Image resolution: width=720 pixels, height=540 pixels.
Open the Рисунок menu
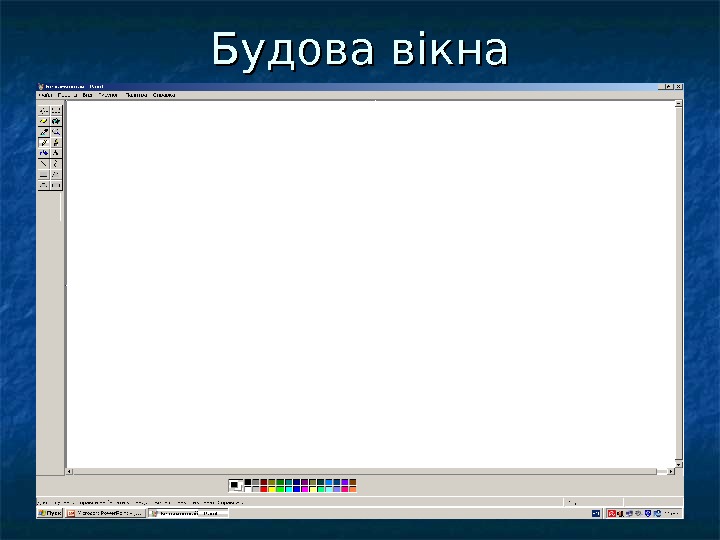pos(108,95)
